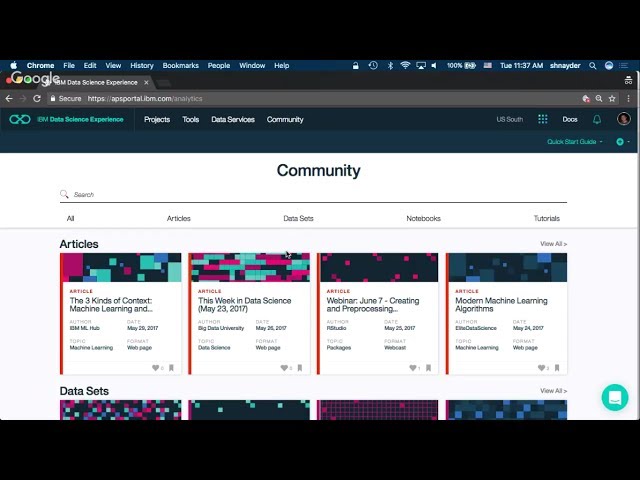Viewport: 640px width, 480px height.
Task: Click the search magnifier in Community search
Action: click(64, 194)
